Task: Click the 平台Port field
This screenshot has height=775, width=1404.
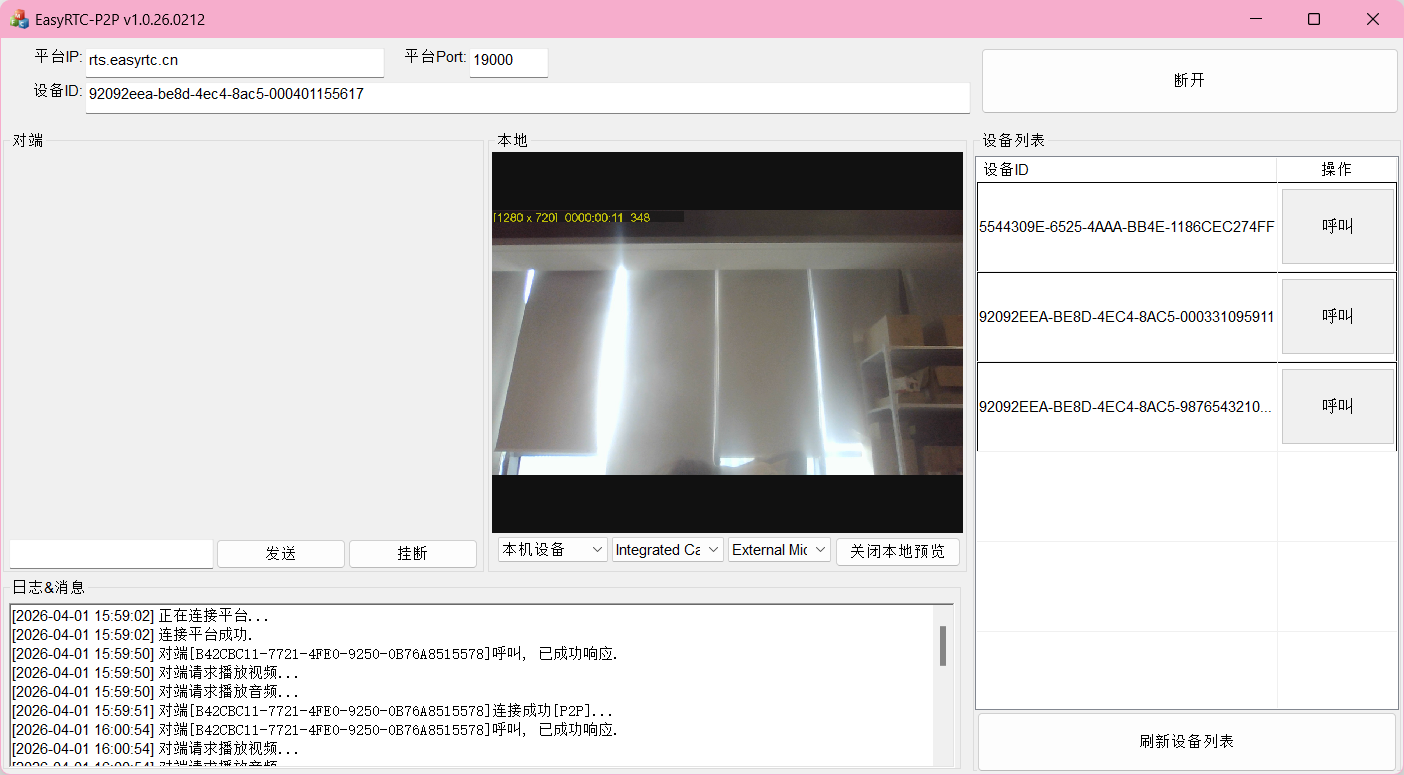Action: 508,61
